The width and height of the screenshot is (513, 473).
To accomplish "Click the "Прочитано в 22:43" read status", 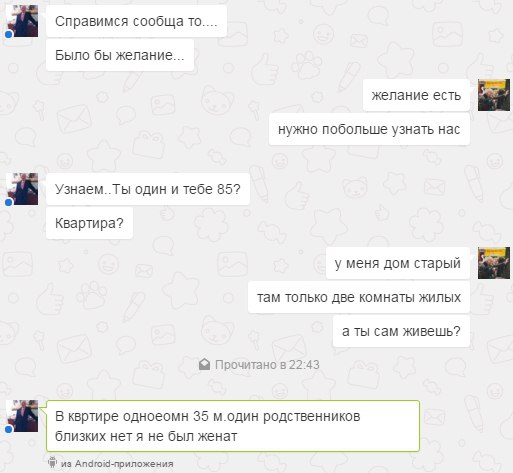I will tap(267, 365).
